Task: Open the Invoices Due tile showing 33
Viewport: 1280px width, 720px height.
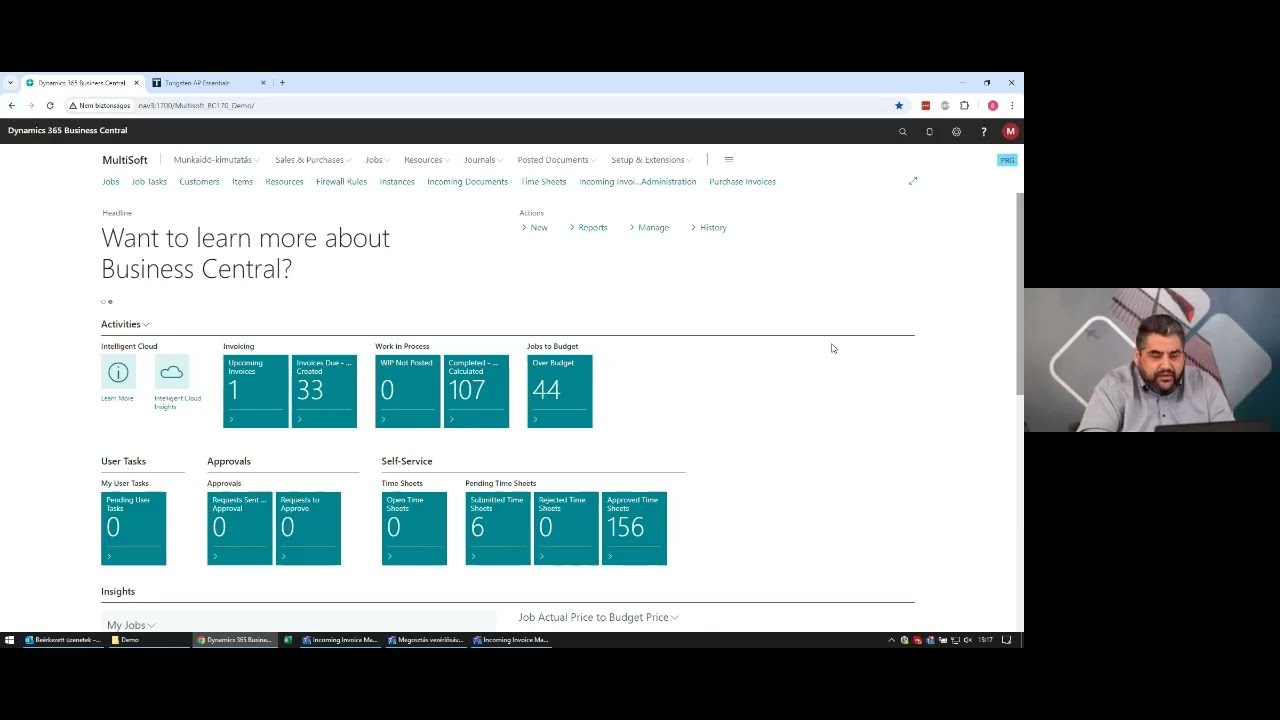Action: [x=324, y=391]
